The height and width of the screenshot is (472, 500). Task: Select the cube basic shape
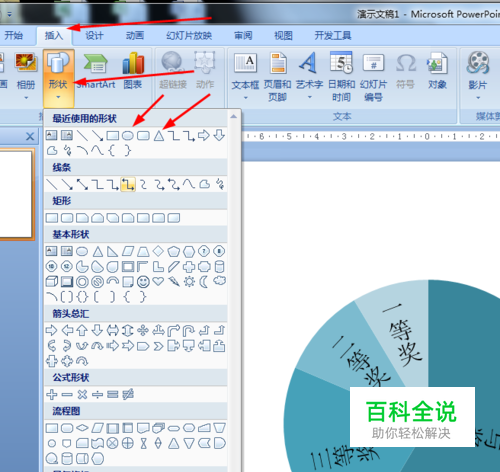pos(52,282)
